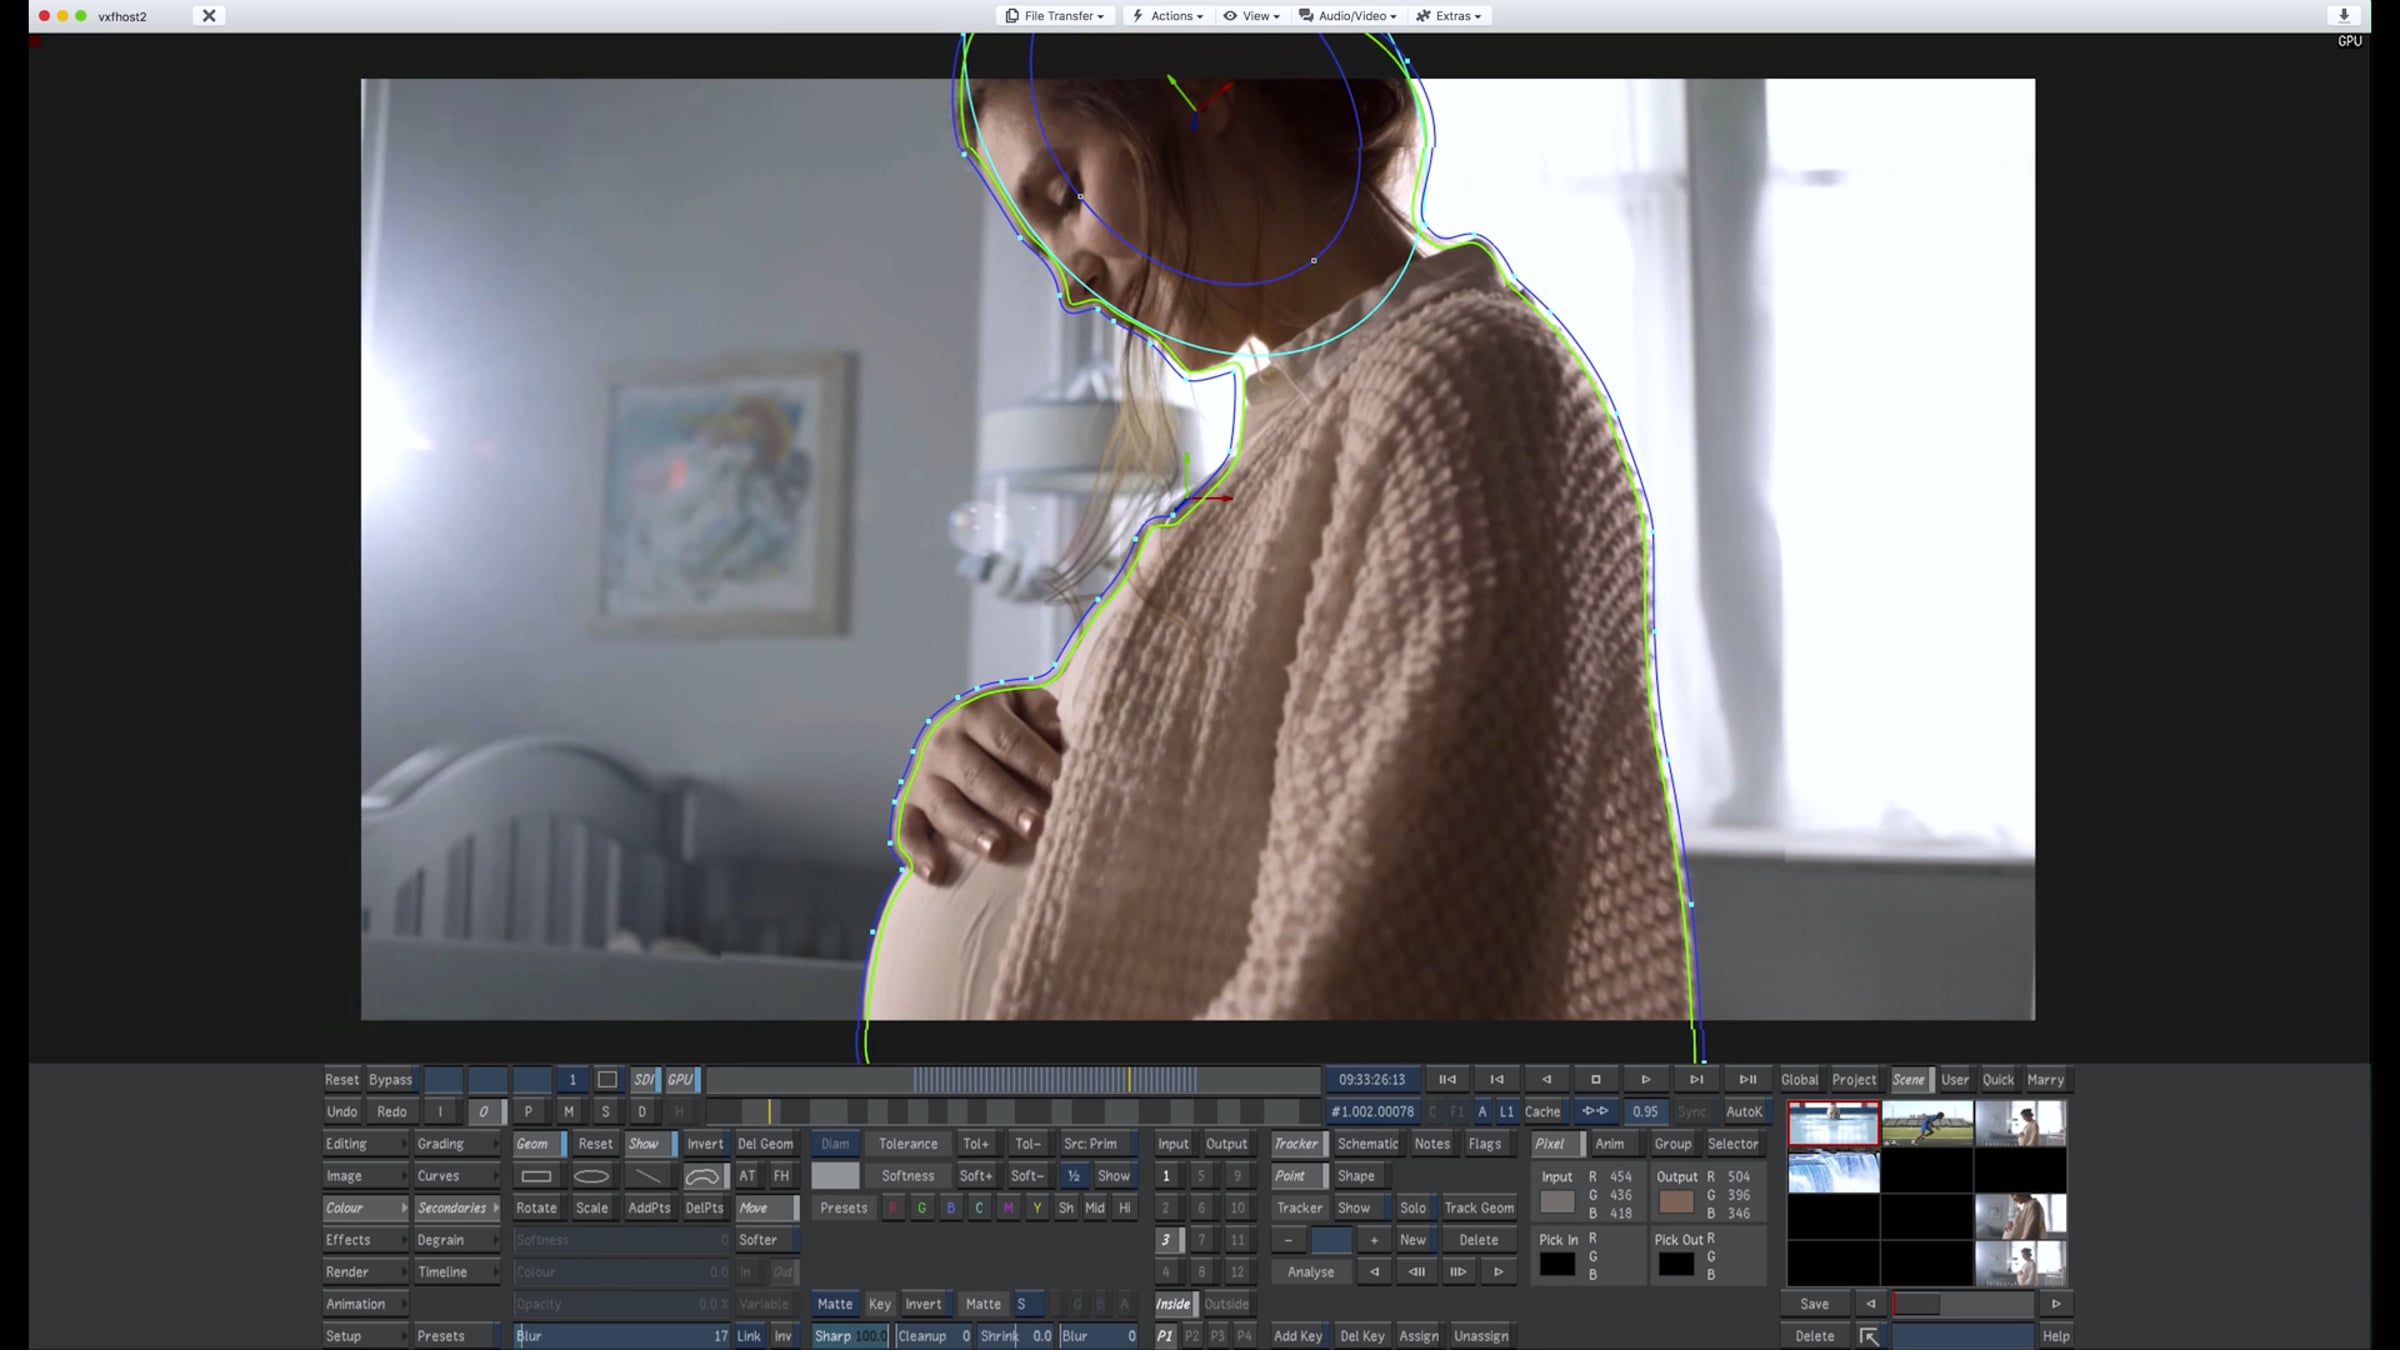Expand the Effects menu
This screenshot has height=1350, width=2400.
point(365,1240)
